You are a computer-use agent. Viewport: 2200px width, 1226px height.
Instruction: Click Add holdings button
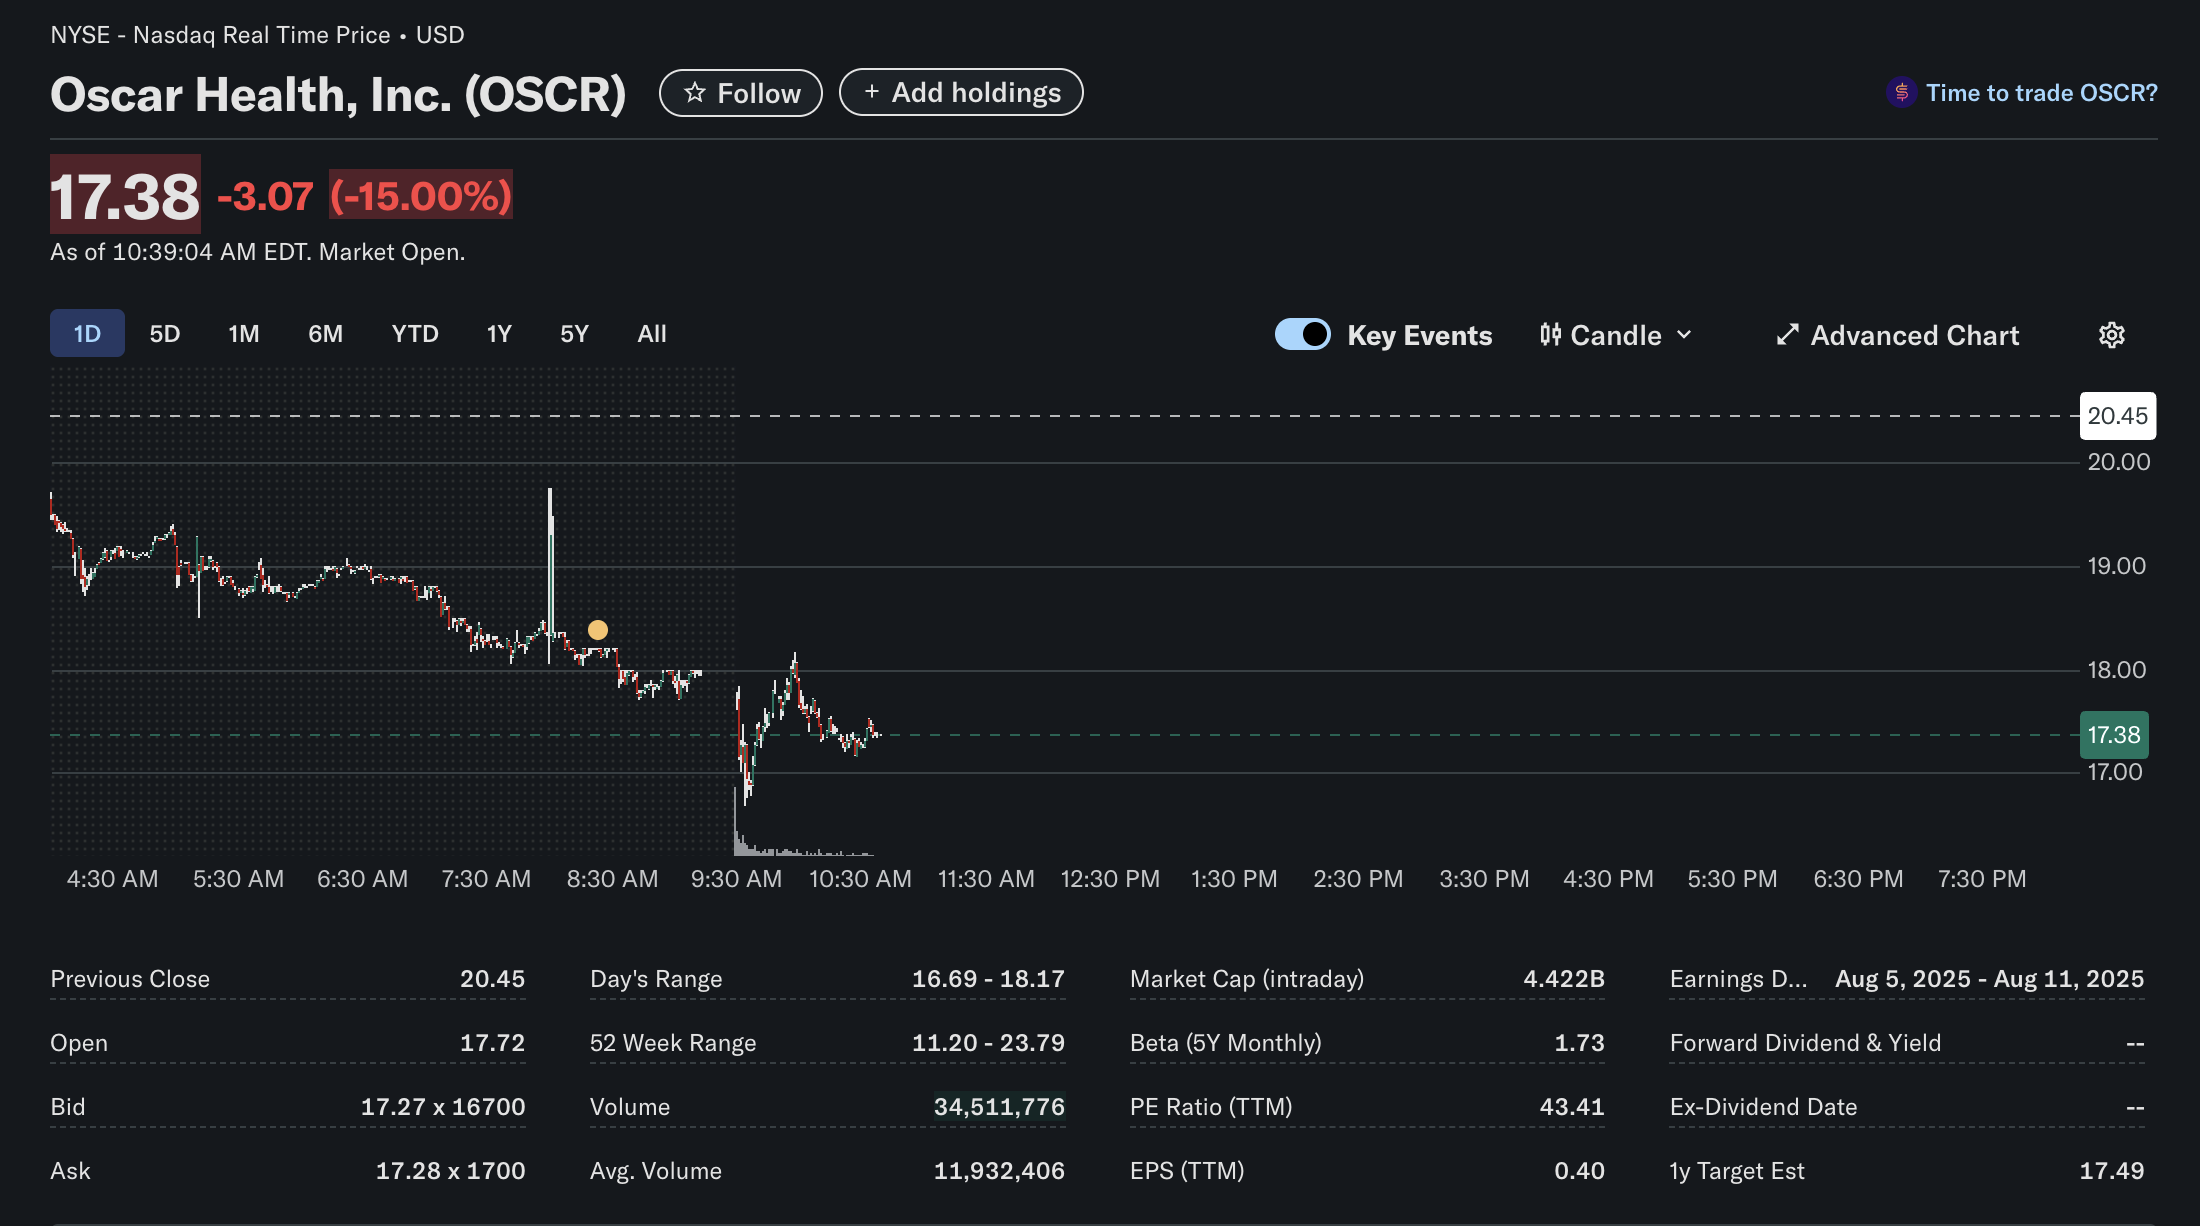pos(961,92)
